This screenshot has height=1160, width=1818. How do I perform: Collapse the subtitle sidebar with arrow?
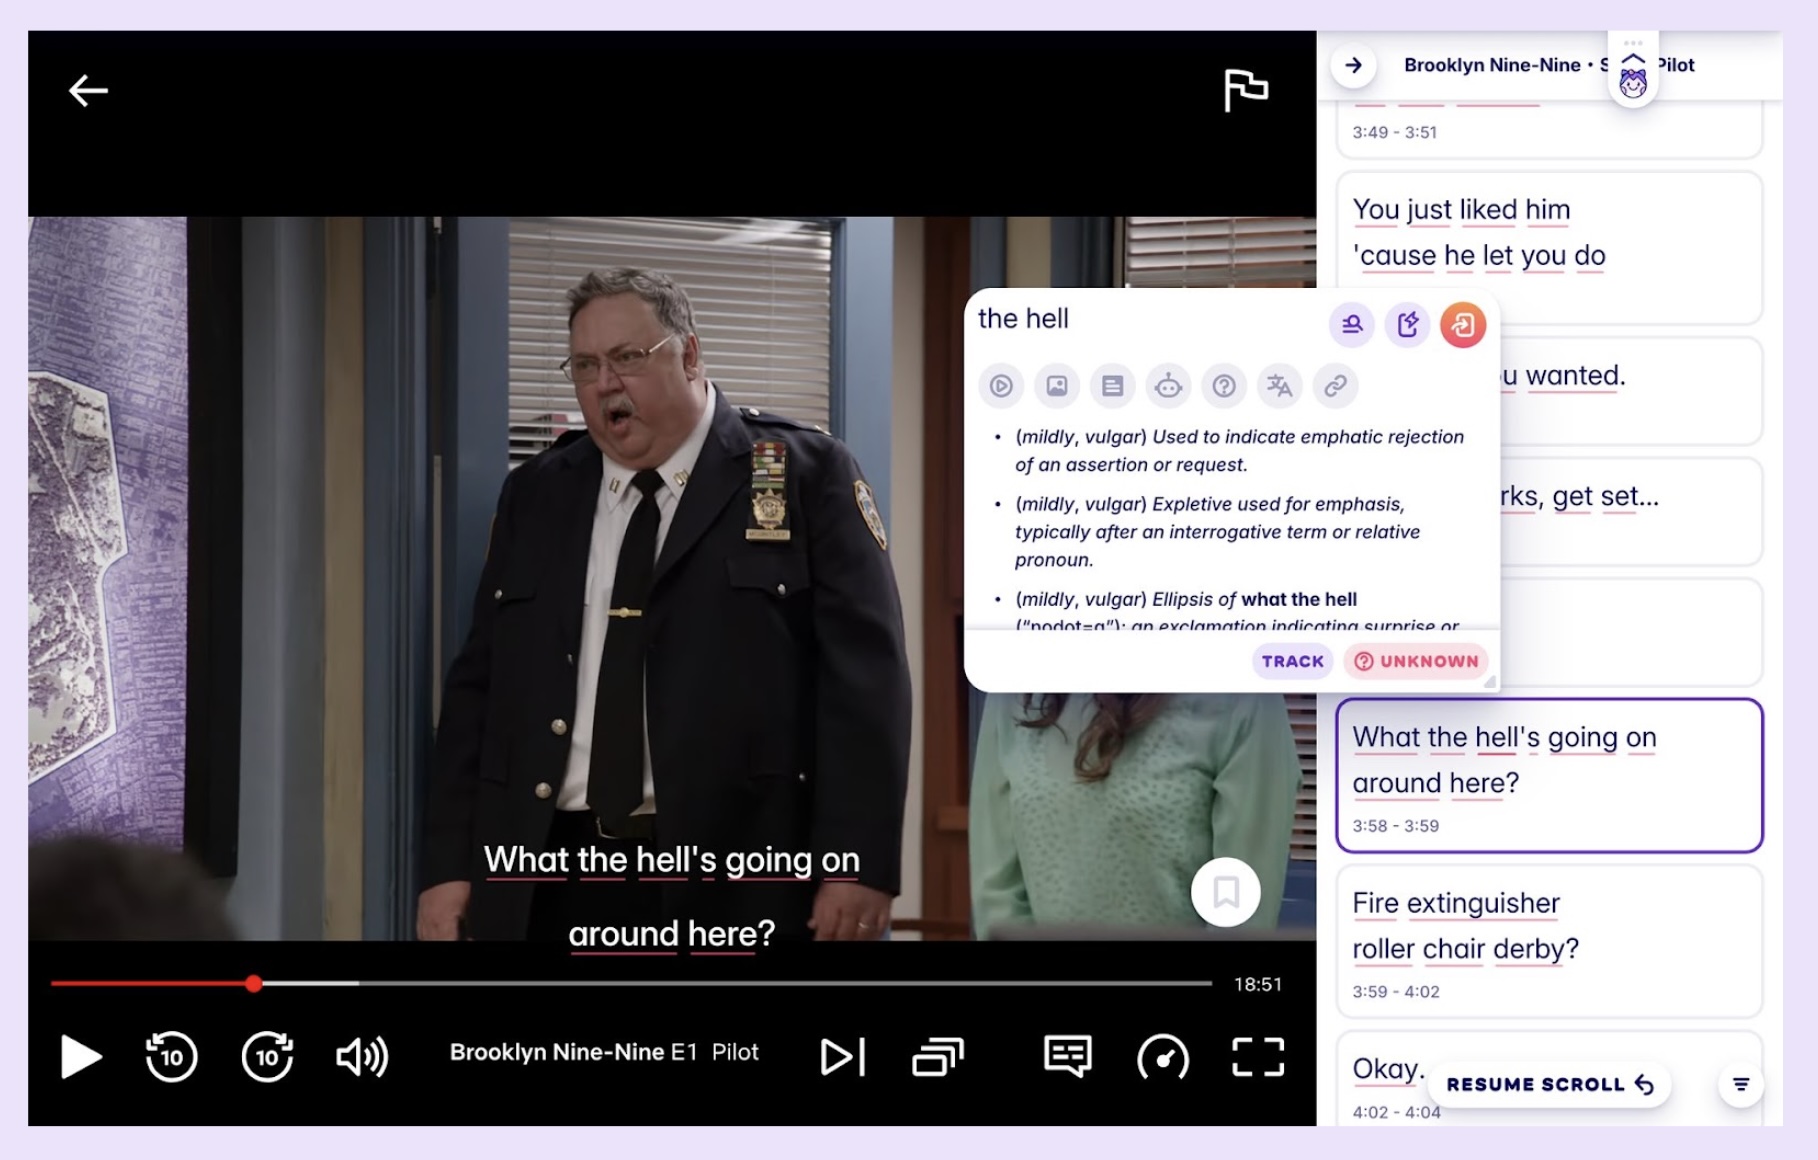(1353, 66)
